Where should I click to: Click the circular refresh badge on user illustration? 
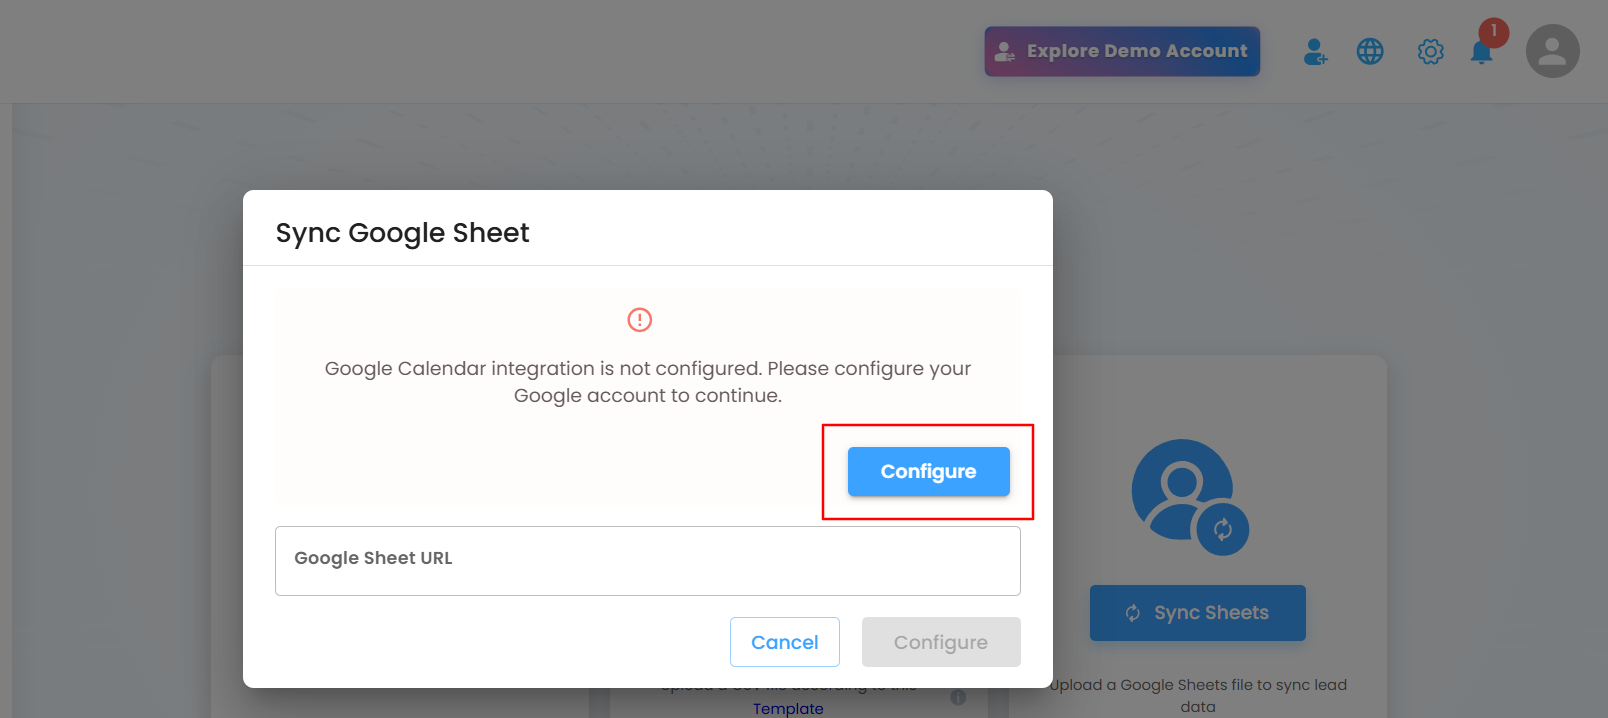click(x=1222, y=529)
